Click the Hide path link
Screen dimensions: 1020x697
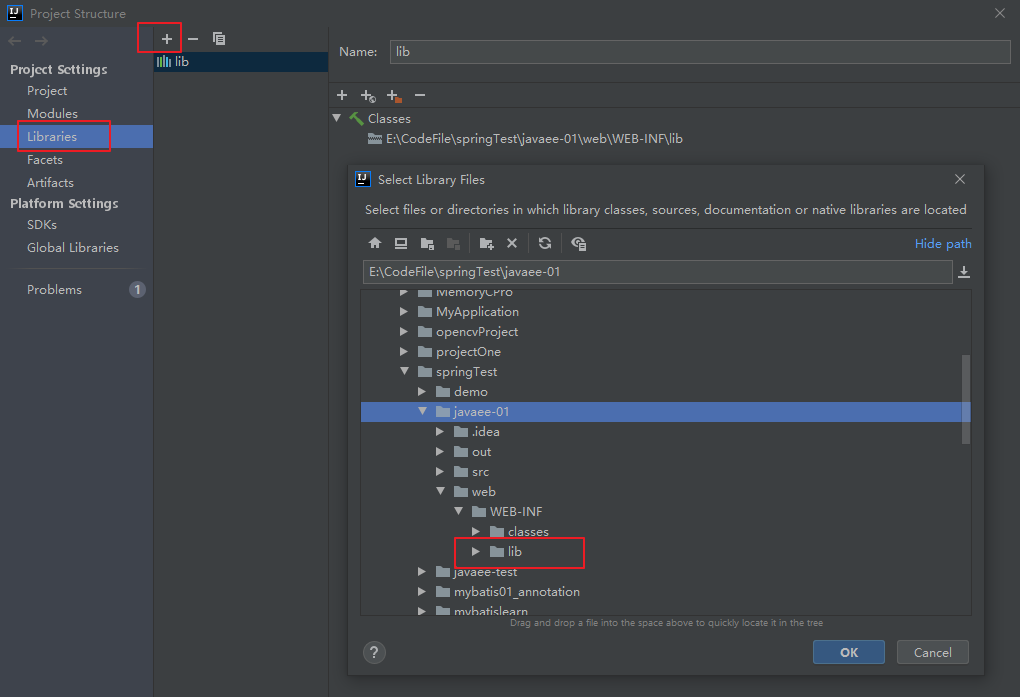pos(943,244)
